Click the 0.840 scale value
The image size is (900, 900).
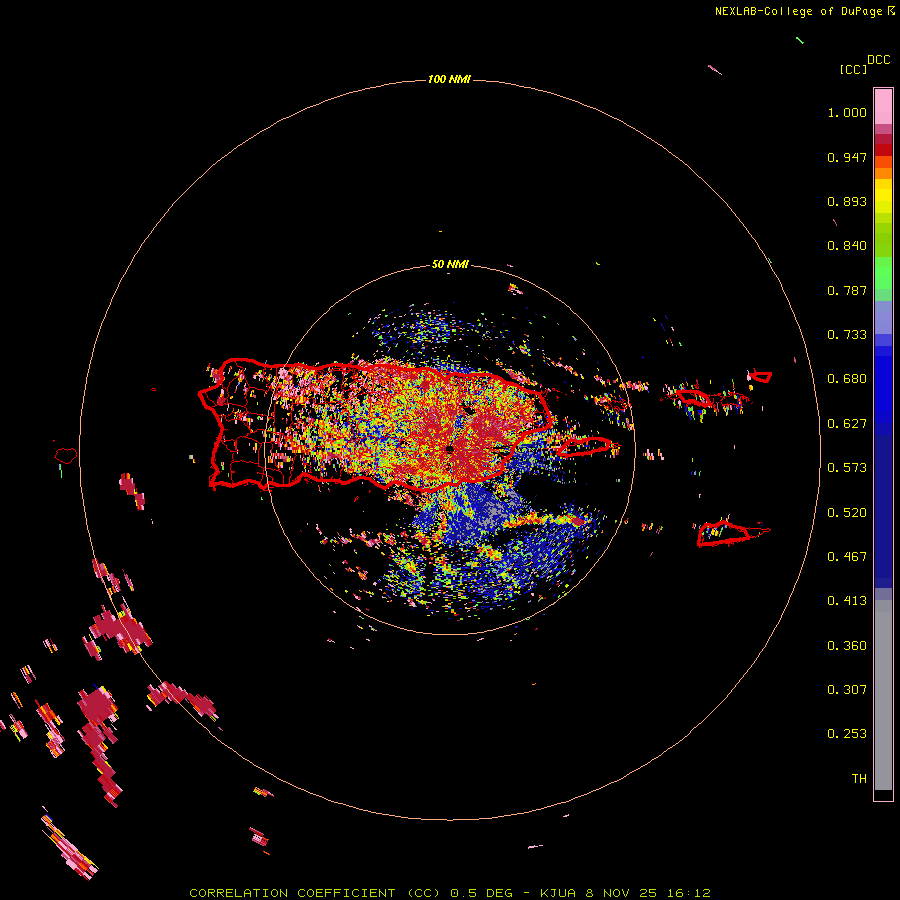click(x=847, y=246)
